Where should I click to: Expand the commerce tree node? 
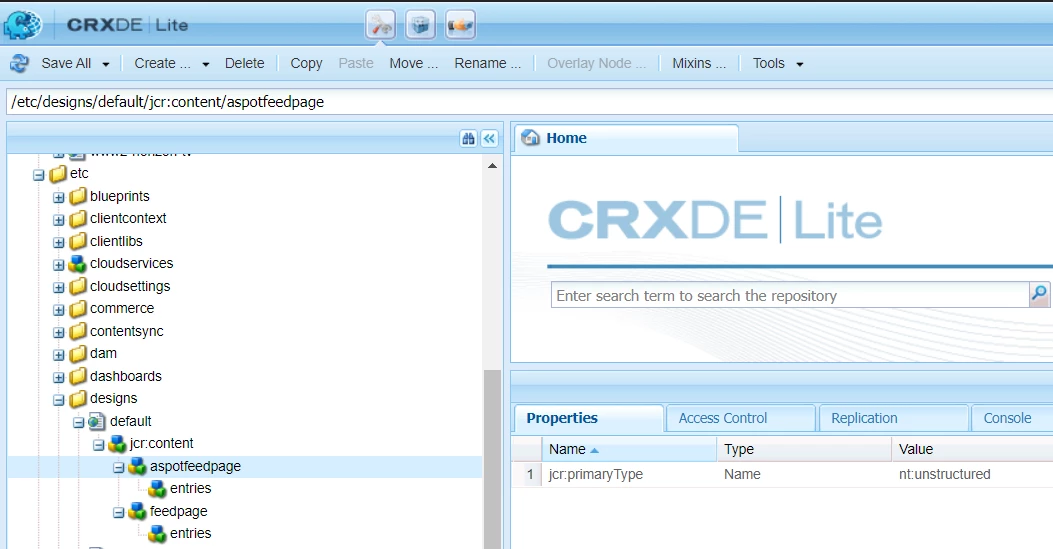[x=59, y=310]
